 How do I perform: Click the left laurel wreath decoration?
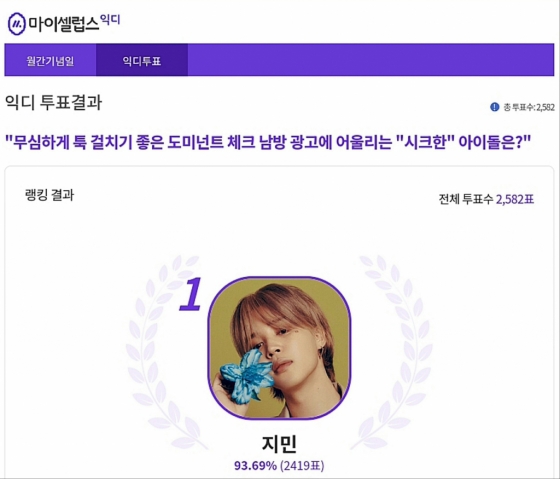tap(163, 352)
